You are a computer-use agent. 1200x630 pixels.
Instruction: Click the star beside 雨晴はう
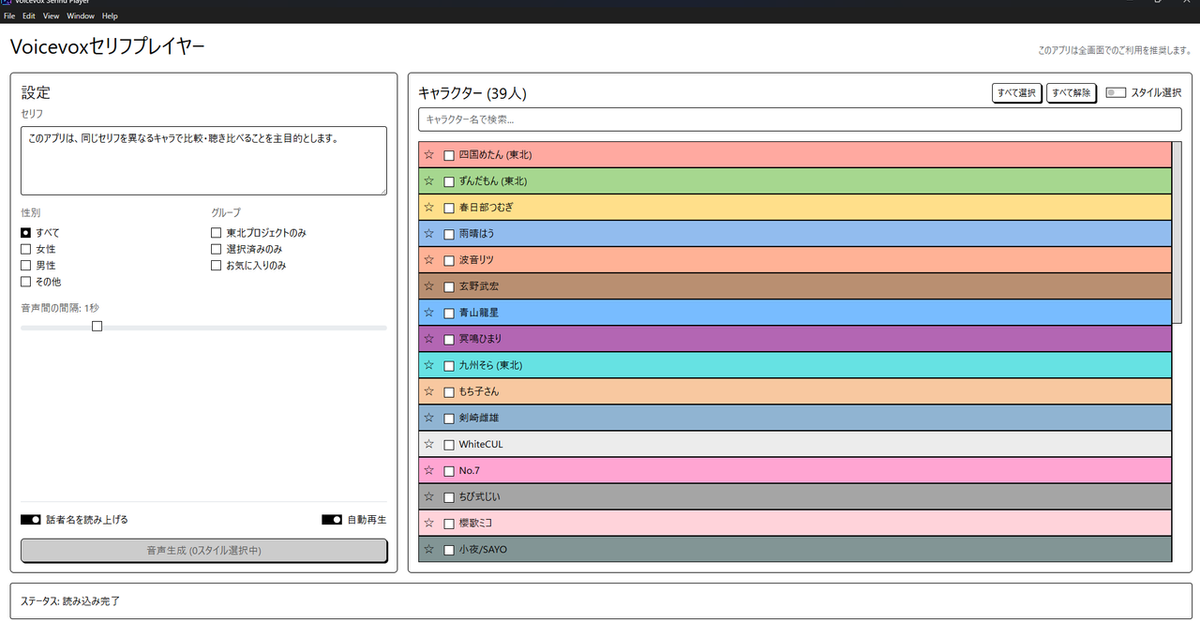pos(429,233)
